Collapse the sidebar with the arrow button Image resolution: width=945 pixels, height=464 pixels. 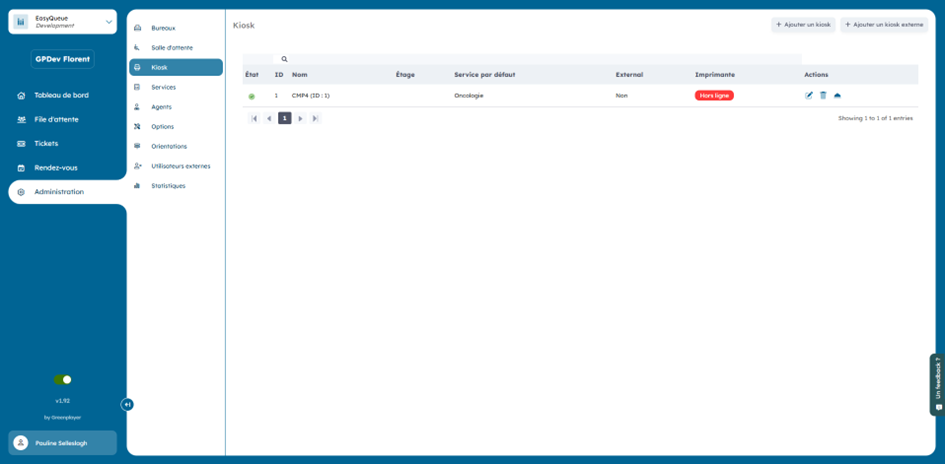click(127, 404)
